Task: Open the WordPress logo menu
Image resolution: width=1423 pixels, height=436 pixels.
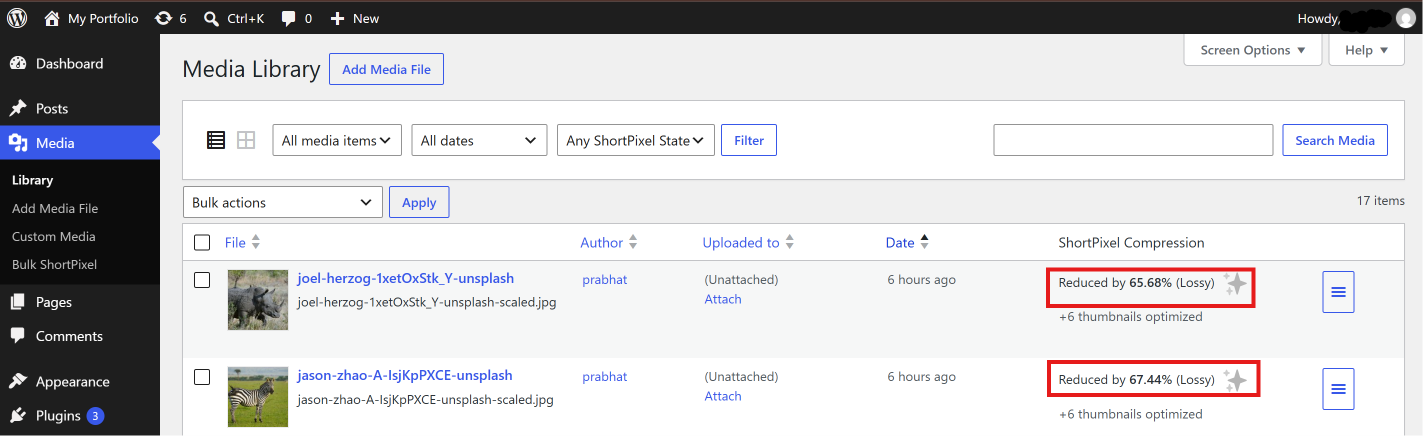Action: point(17,18)
